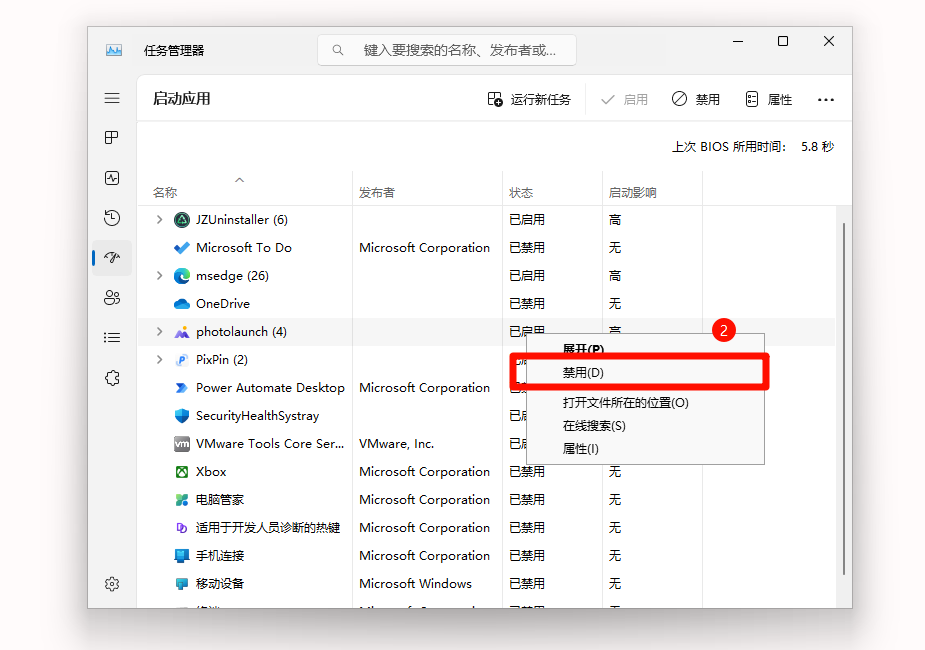Click the vertical list scrollbar

844,399
